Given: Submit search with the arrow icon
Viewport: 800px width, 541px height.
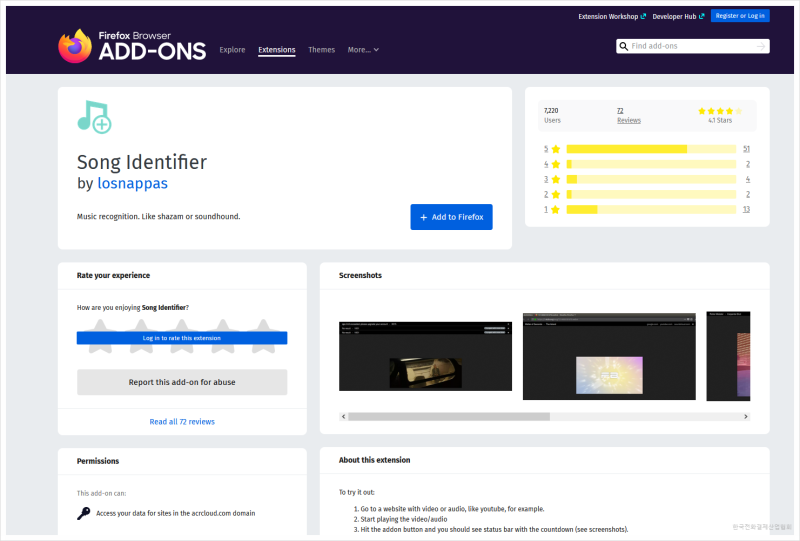Looking at the screenshot, I should pyautogui.click(x=761, y=46).
